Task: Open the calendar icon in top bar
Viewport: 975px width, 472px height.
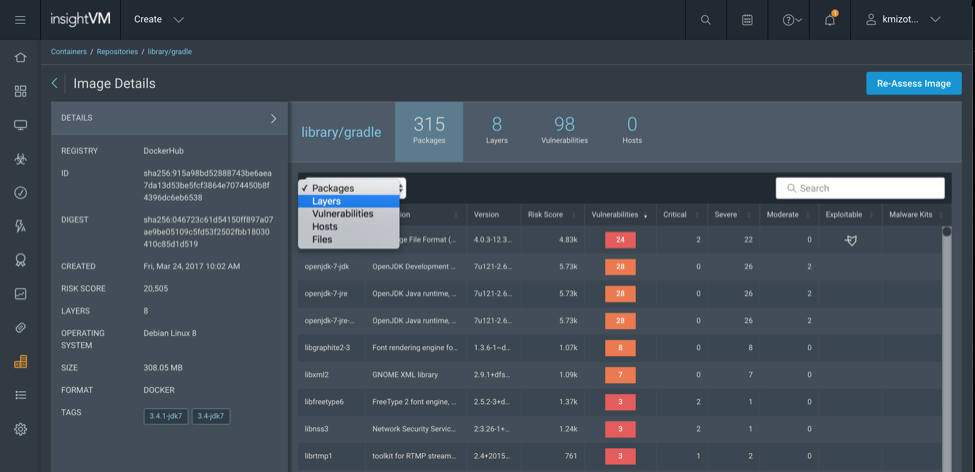Action: click(x=747, y=20)
